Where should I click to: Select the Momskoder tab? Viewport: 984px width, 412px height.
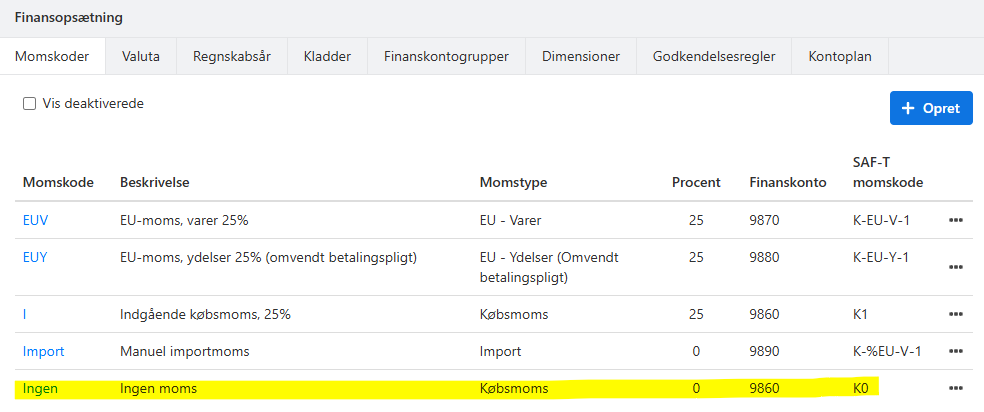tap(52, 56)
